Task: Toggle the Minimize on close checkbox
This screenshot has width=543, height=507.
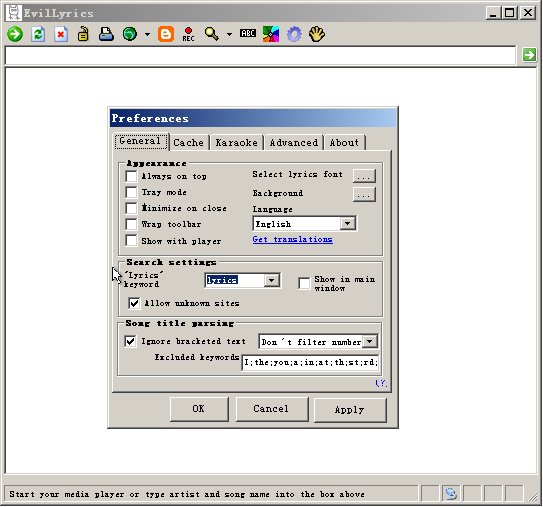Action: [131, 208]
